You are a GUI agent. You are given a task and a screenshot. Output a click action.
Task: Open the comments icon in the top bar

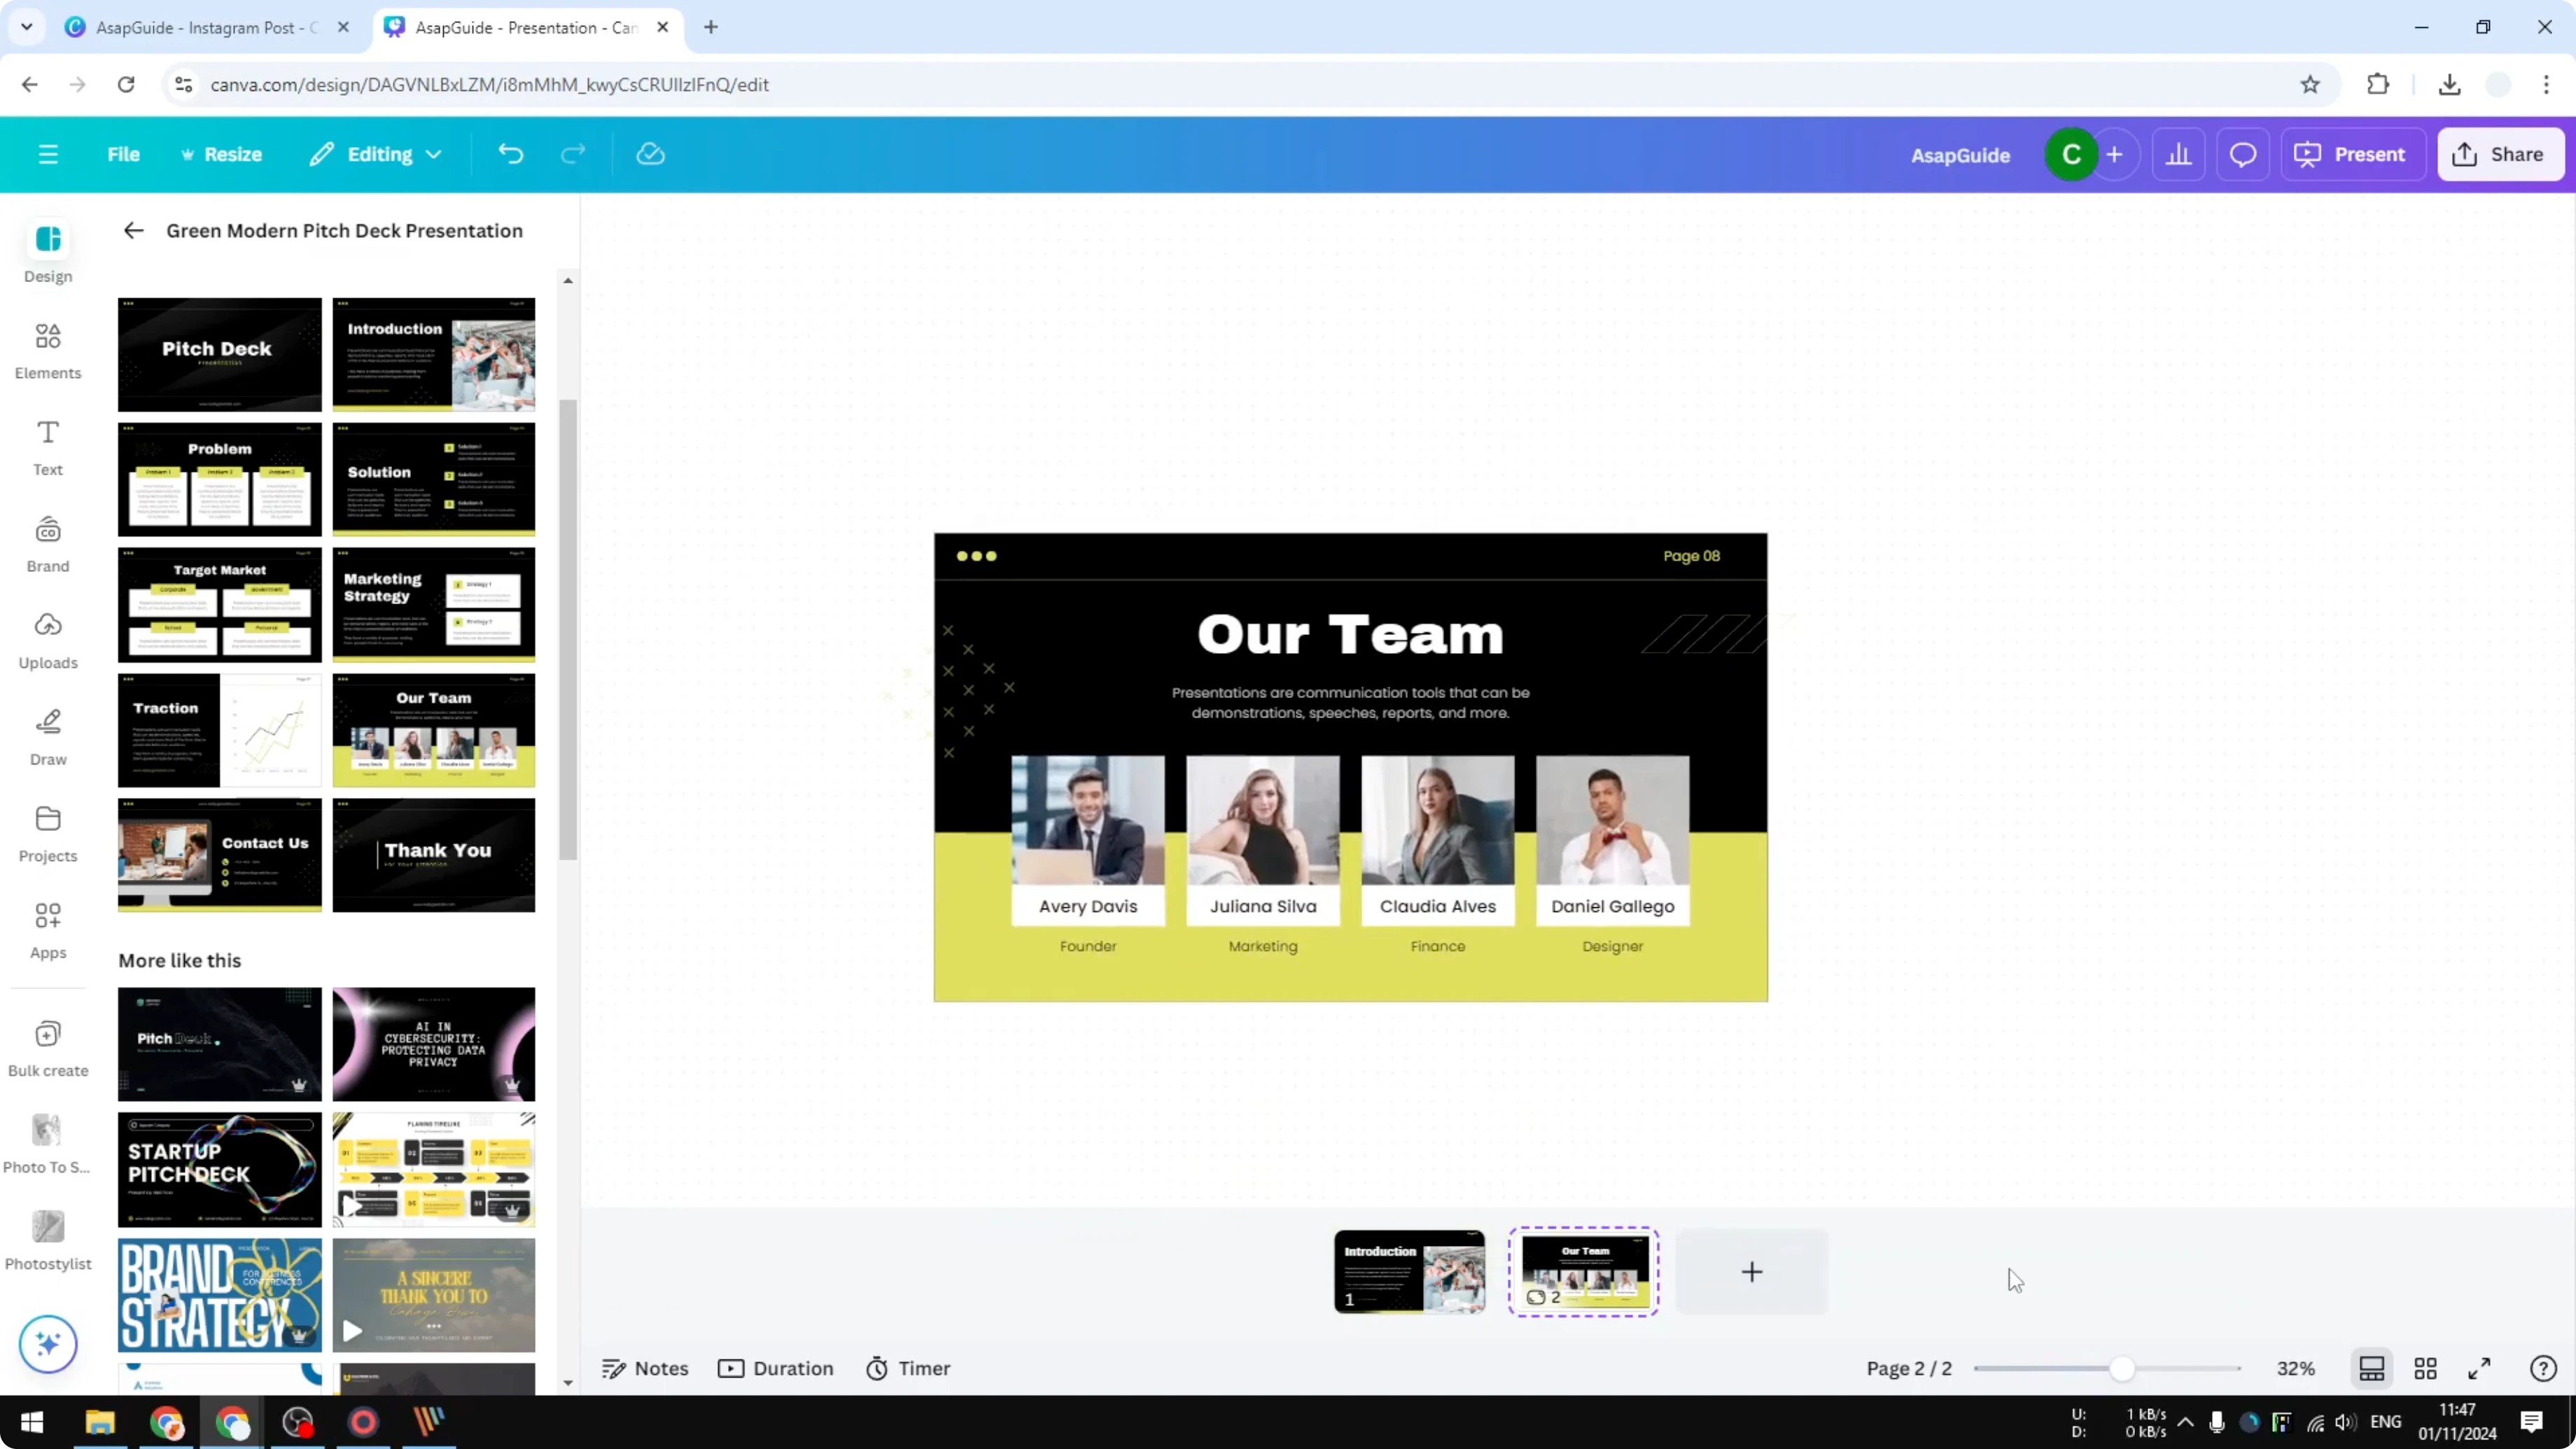pyautogui.click(x=2242, y=153)
